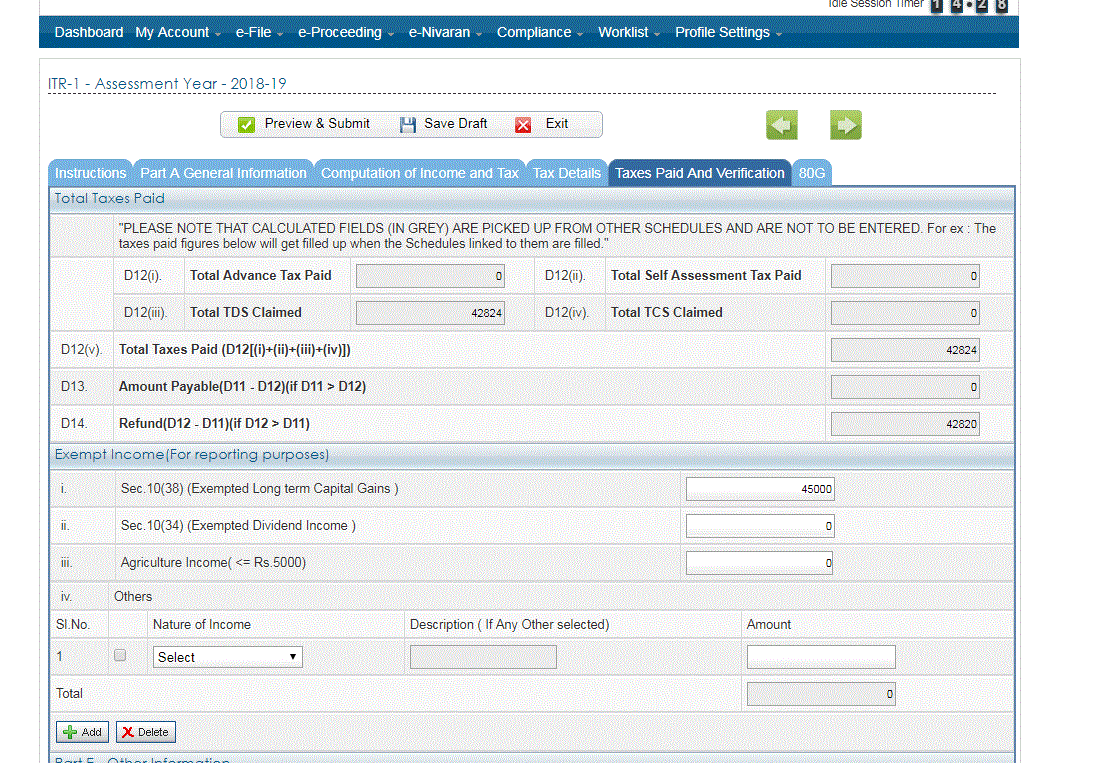The image size is (1110, 763).
Task: Go to the Dashboard
Action: [89, 32]
